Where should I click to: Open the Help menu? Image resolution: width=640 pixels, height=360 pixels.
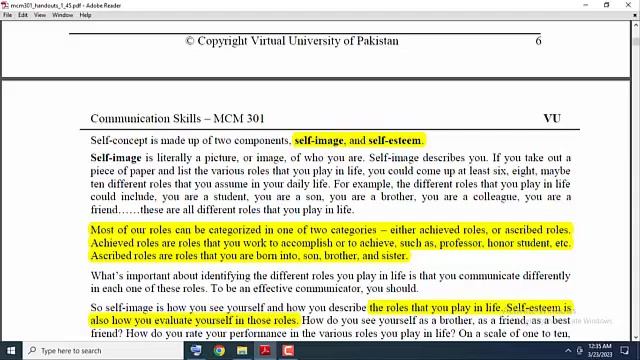[85, 15]
